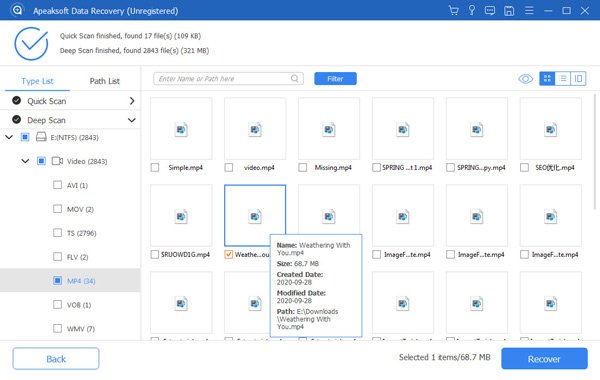The image size is (600, 380).
Task: Toggle the E:(NTFS) drive checkbox
Action: click(x=25, y=137)
